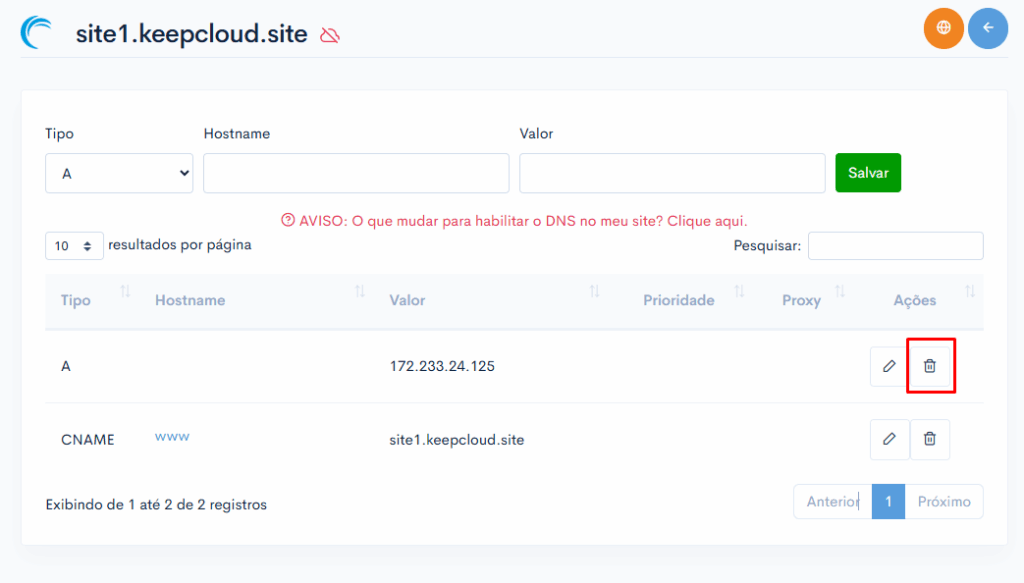
Task: Select the site1.keepcloud.site CNAME value cell
Action: [456, 439]
